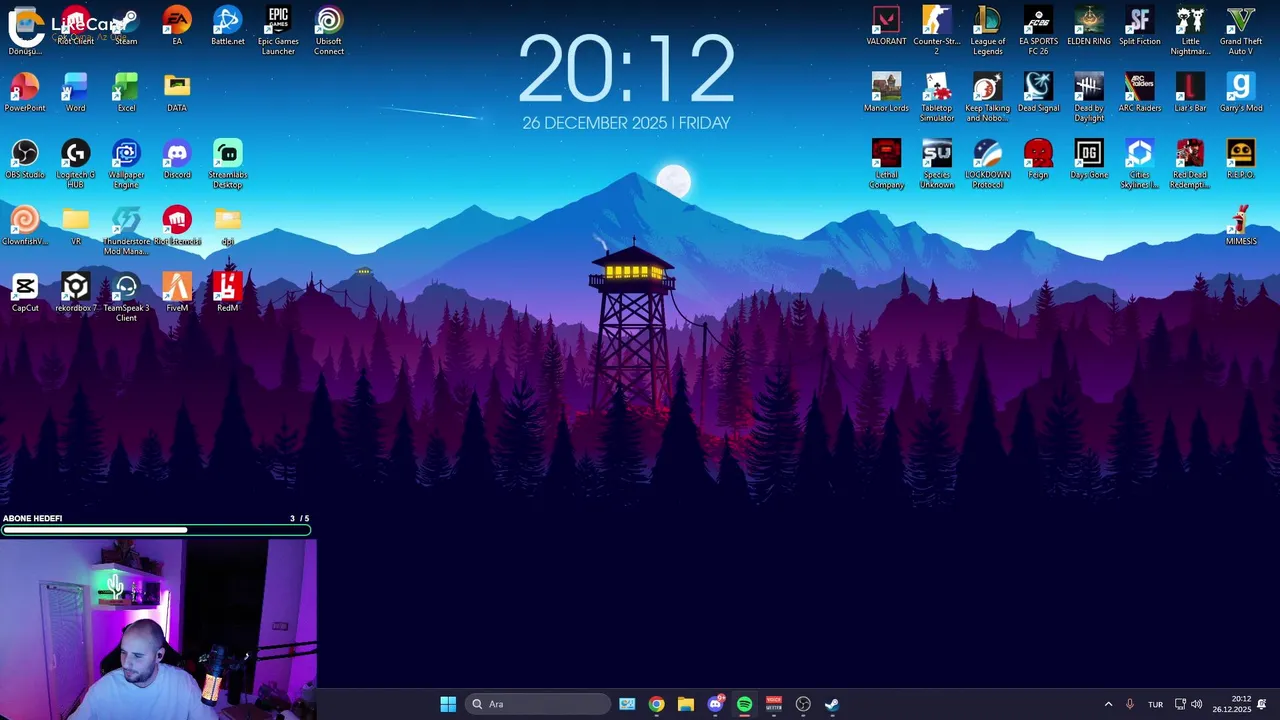Select the Dead by Daylight icon
Image resolution: width=1280 pixels, height=720 pixels.
pos(1089,97)
